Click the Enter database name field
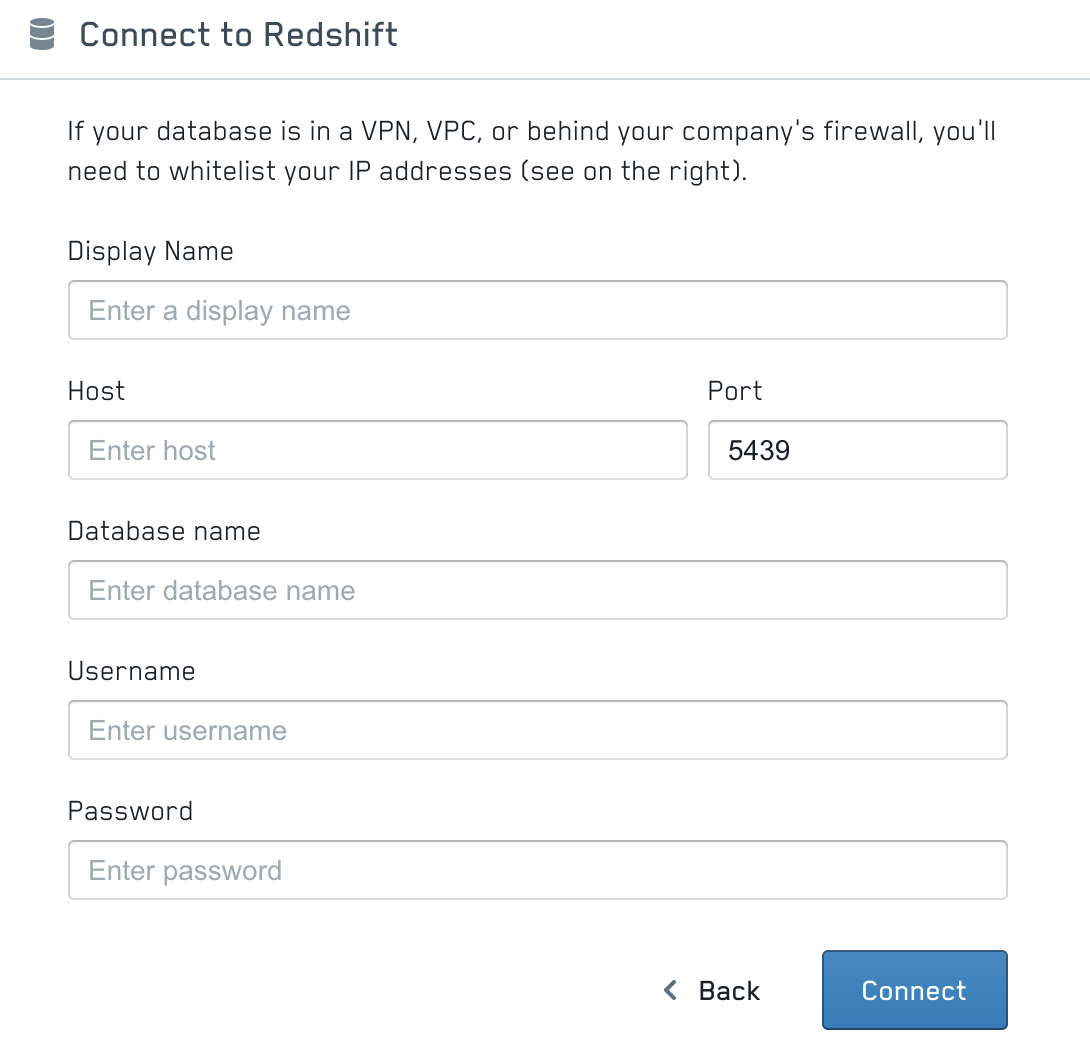Screen dimensions: 1090x1050 [537, 590]
